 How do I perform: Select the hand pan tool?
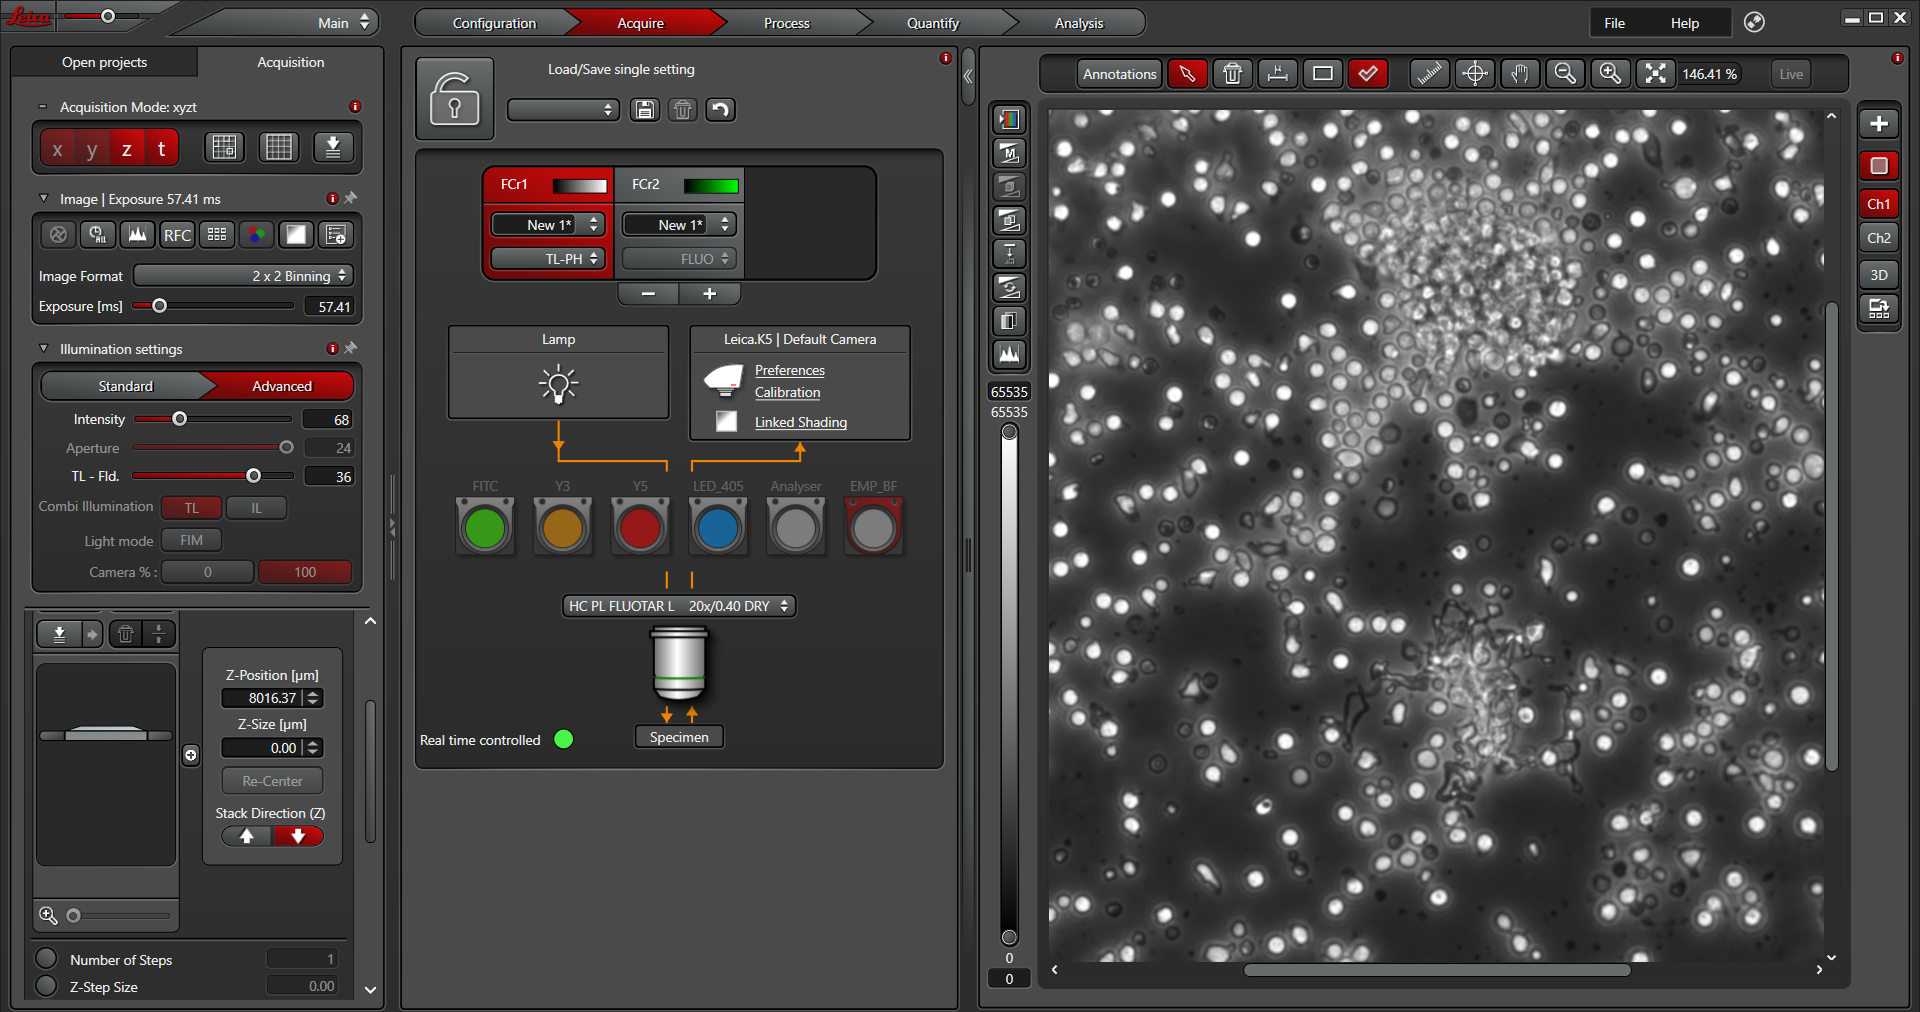tap(1520, 74)
